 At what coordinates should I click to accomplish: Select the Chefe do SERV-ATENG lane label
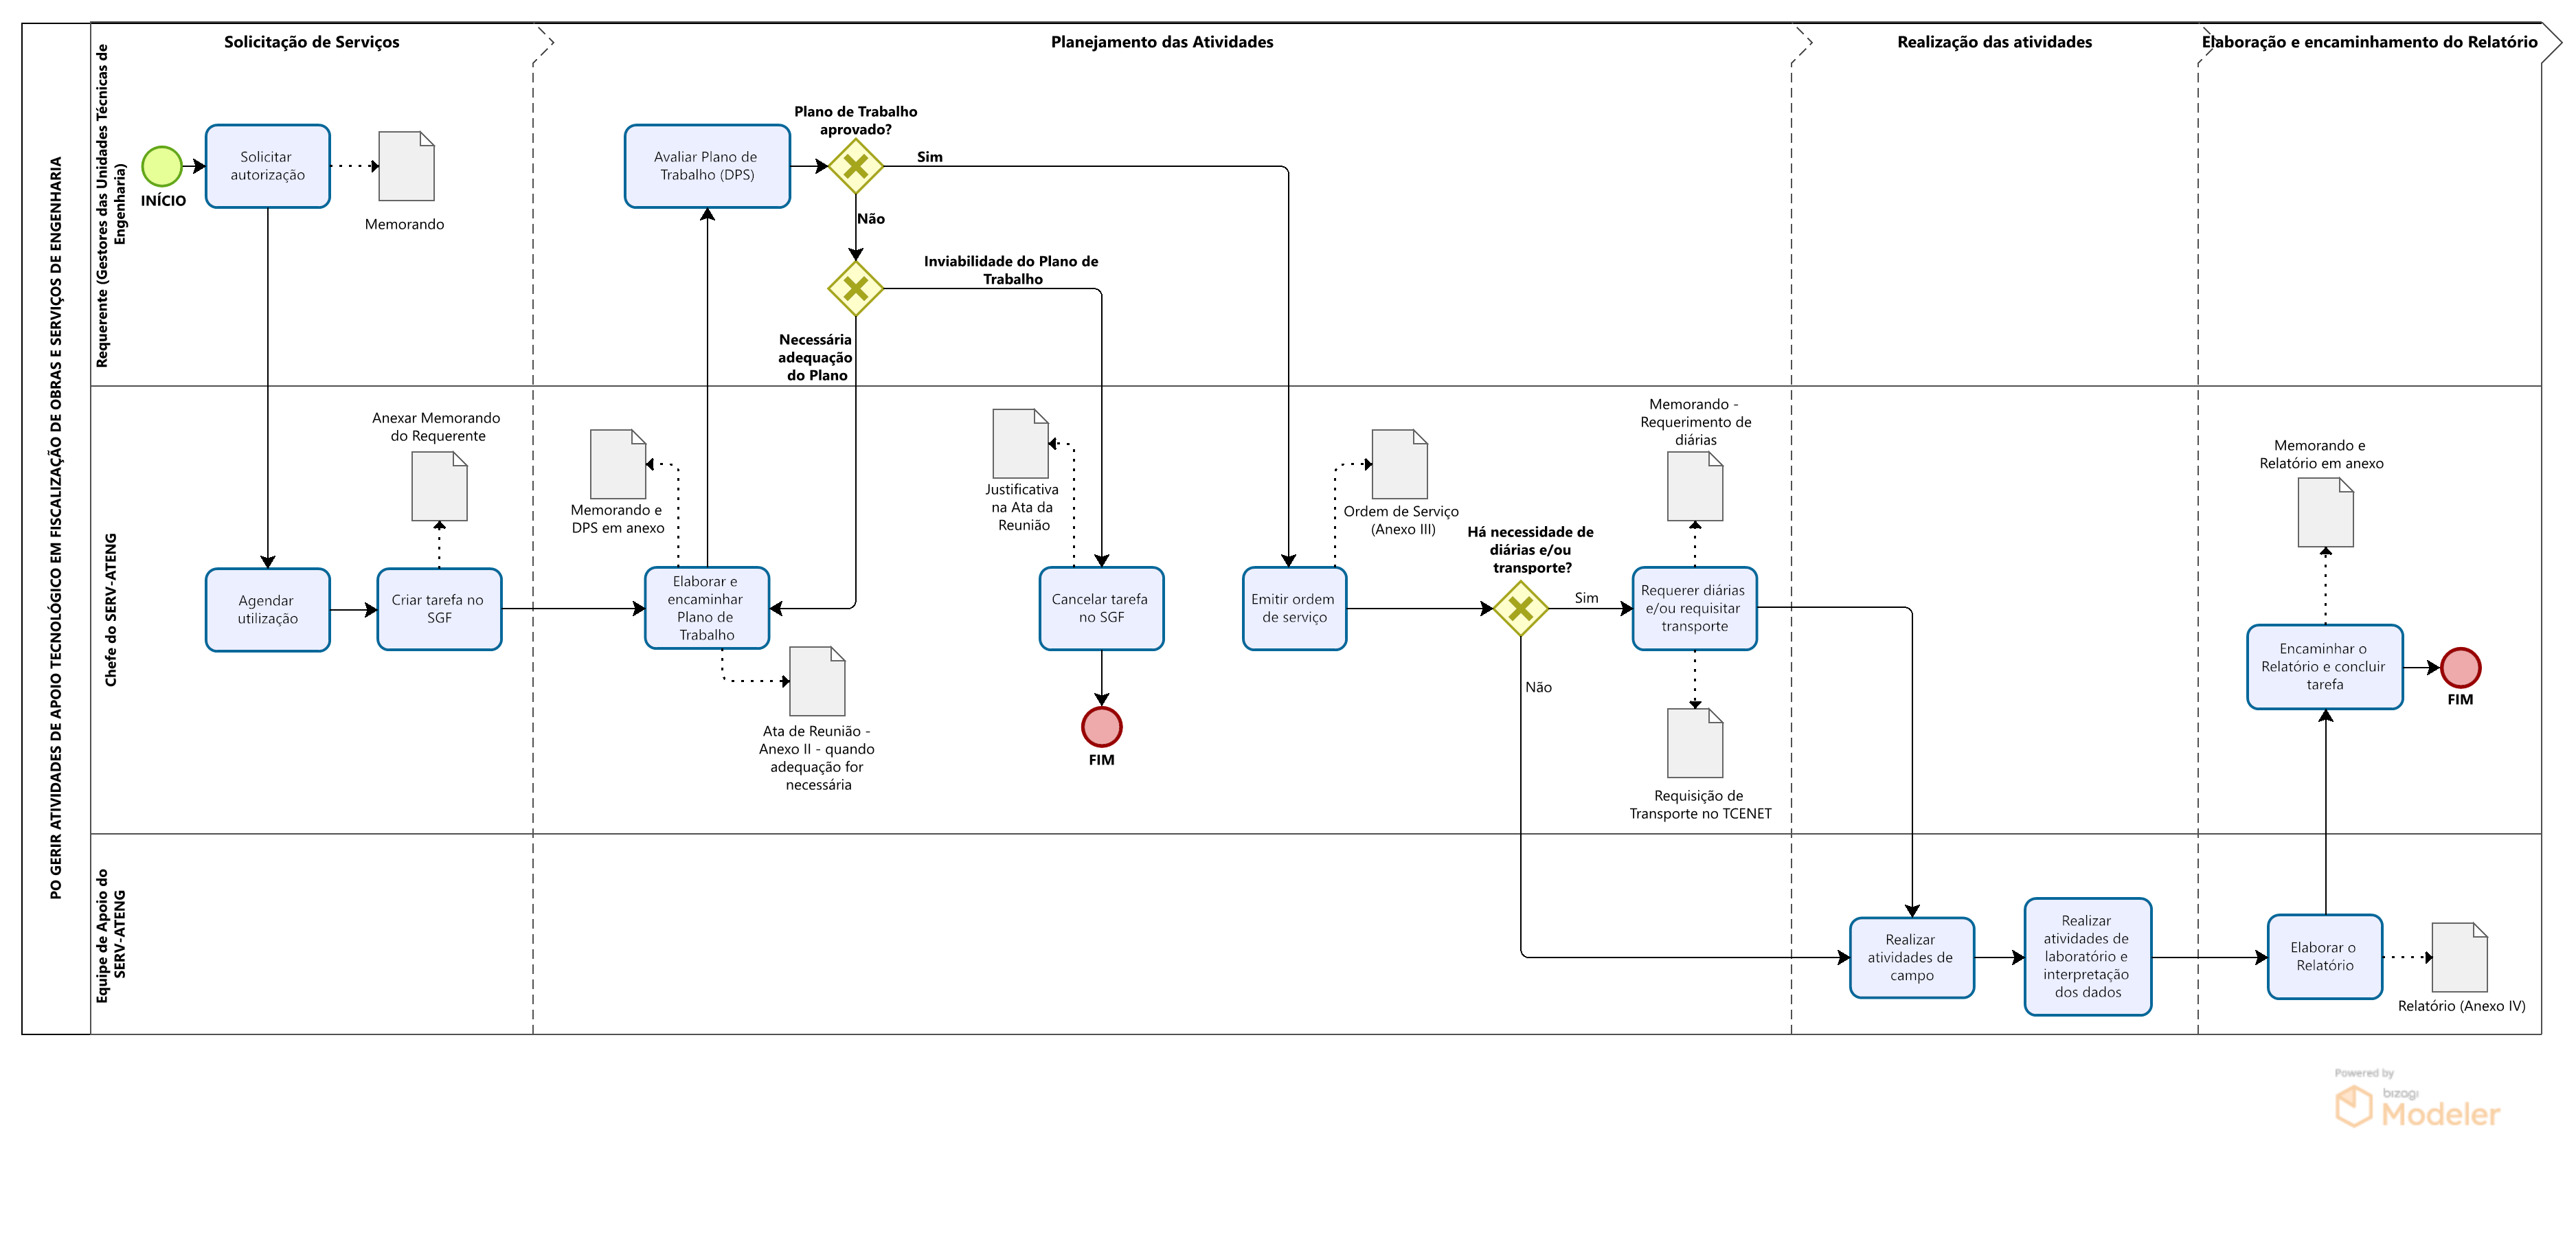tap(111, 609)
